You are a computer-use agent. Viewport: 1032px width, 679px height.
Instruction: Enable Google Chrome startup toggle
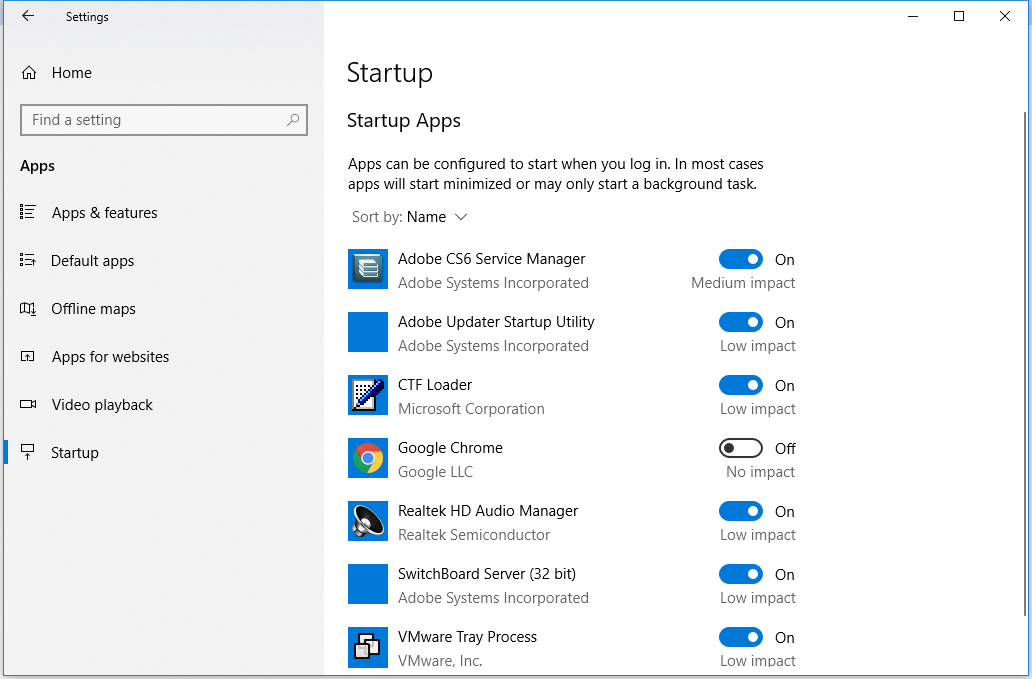[740, 448]
